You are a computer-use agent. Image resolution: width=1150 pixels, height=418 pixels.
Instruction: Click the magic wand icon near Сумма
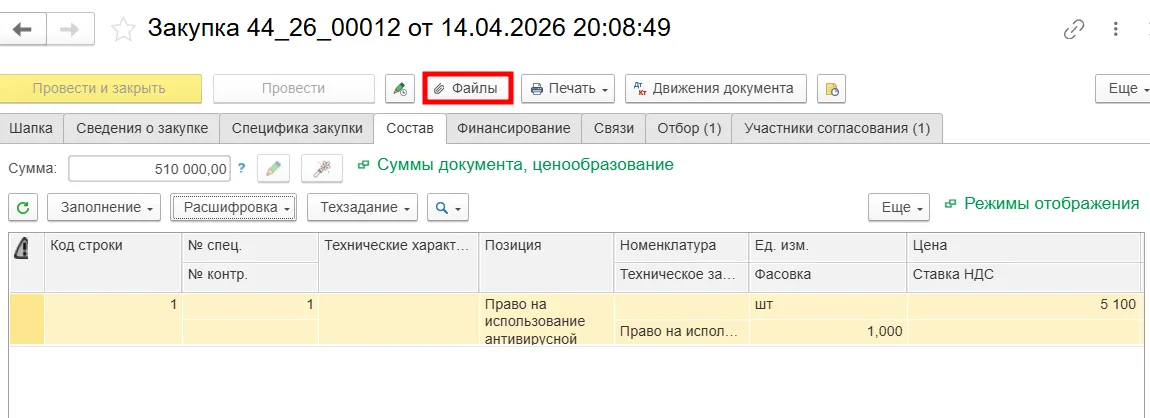click(322, 169)
